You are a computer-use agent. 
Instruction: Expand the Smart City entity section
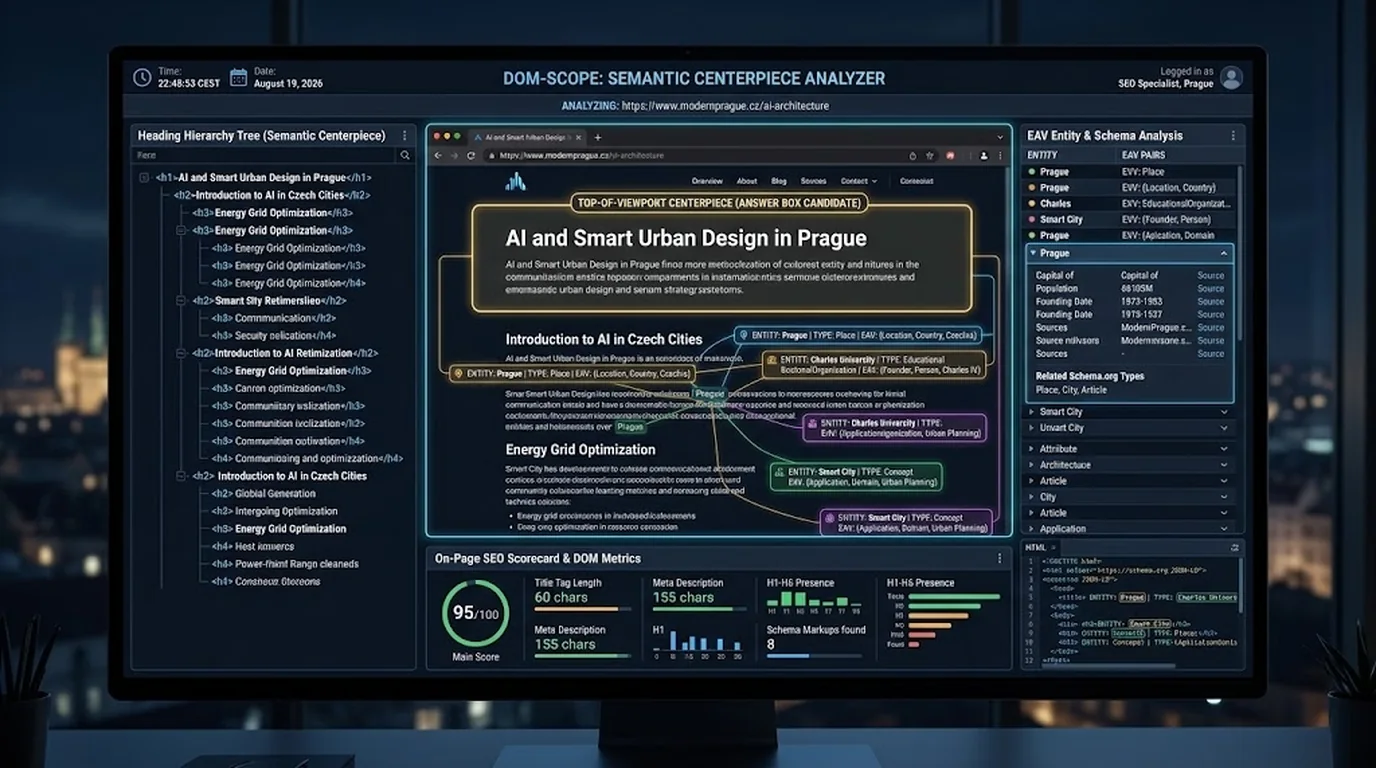click(x=1130, y=412)
